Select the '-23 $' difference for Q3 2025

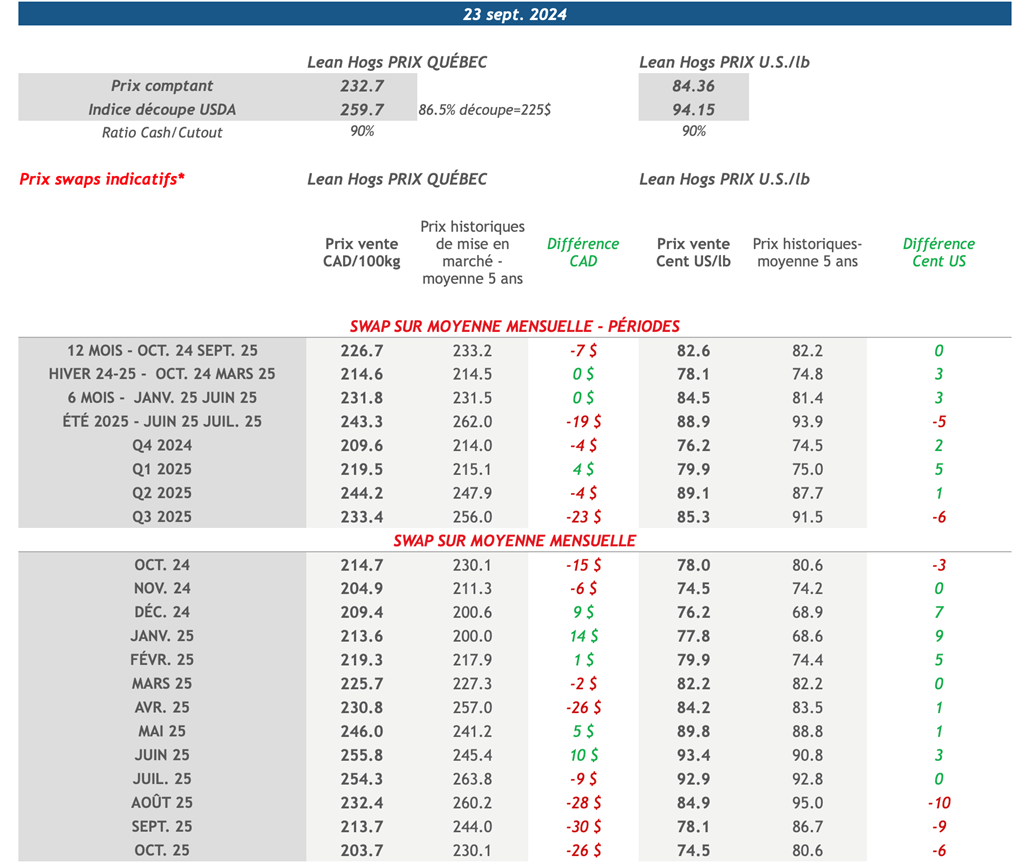582,517
